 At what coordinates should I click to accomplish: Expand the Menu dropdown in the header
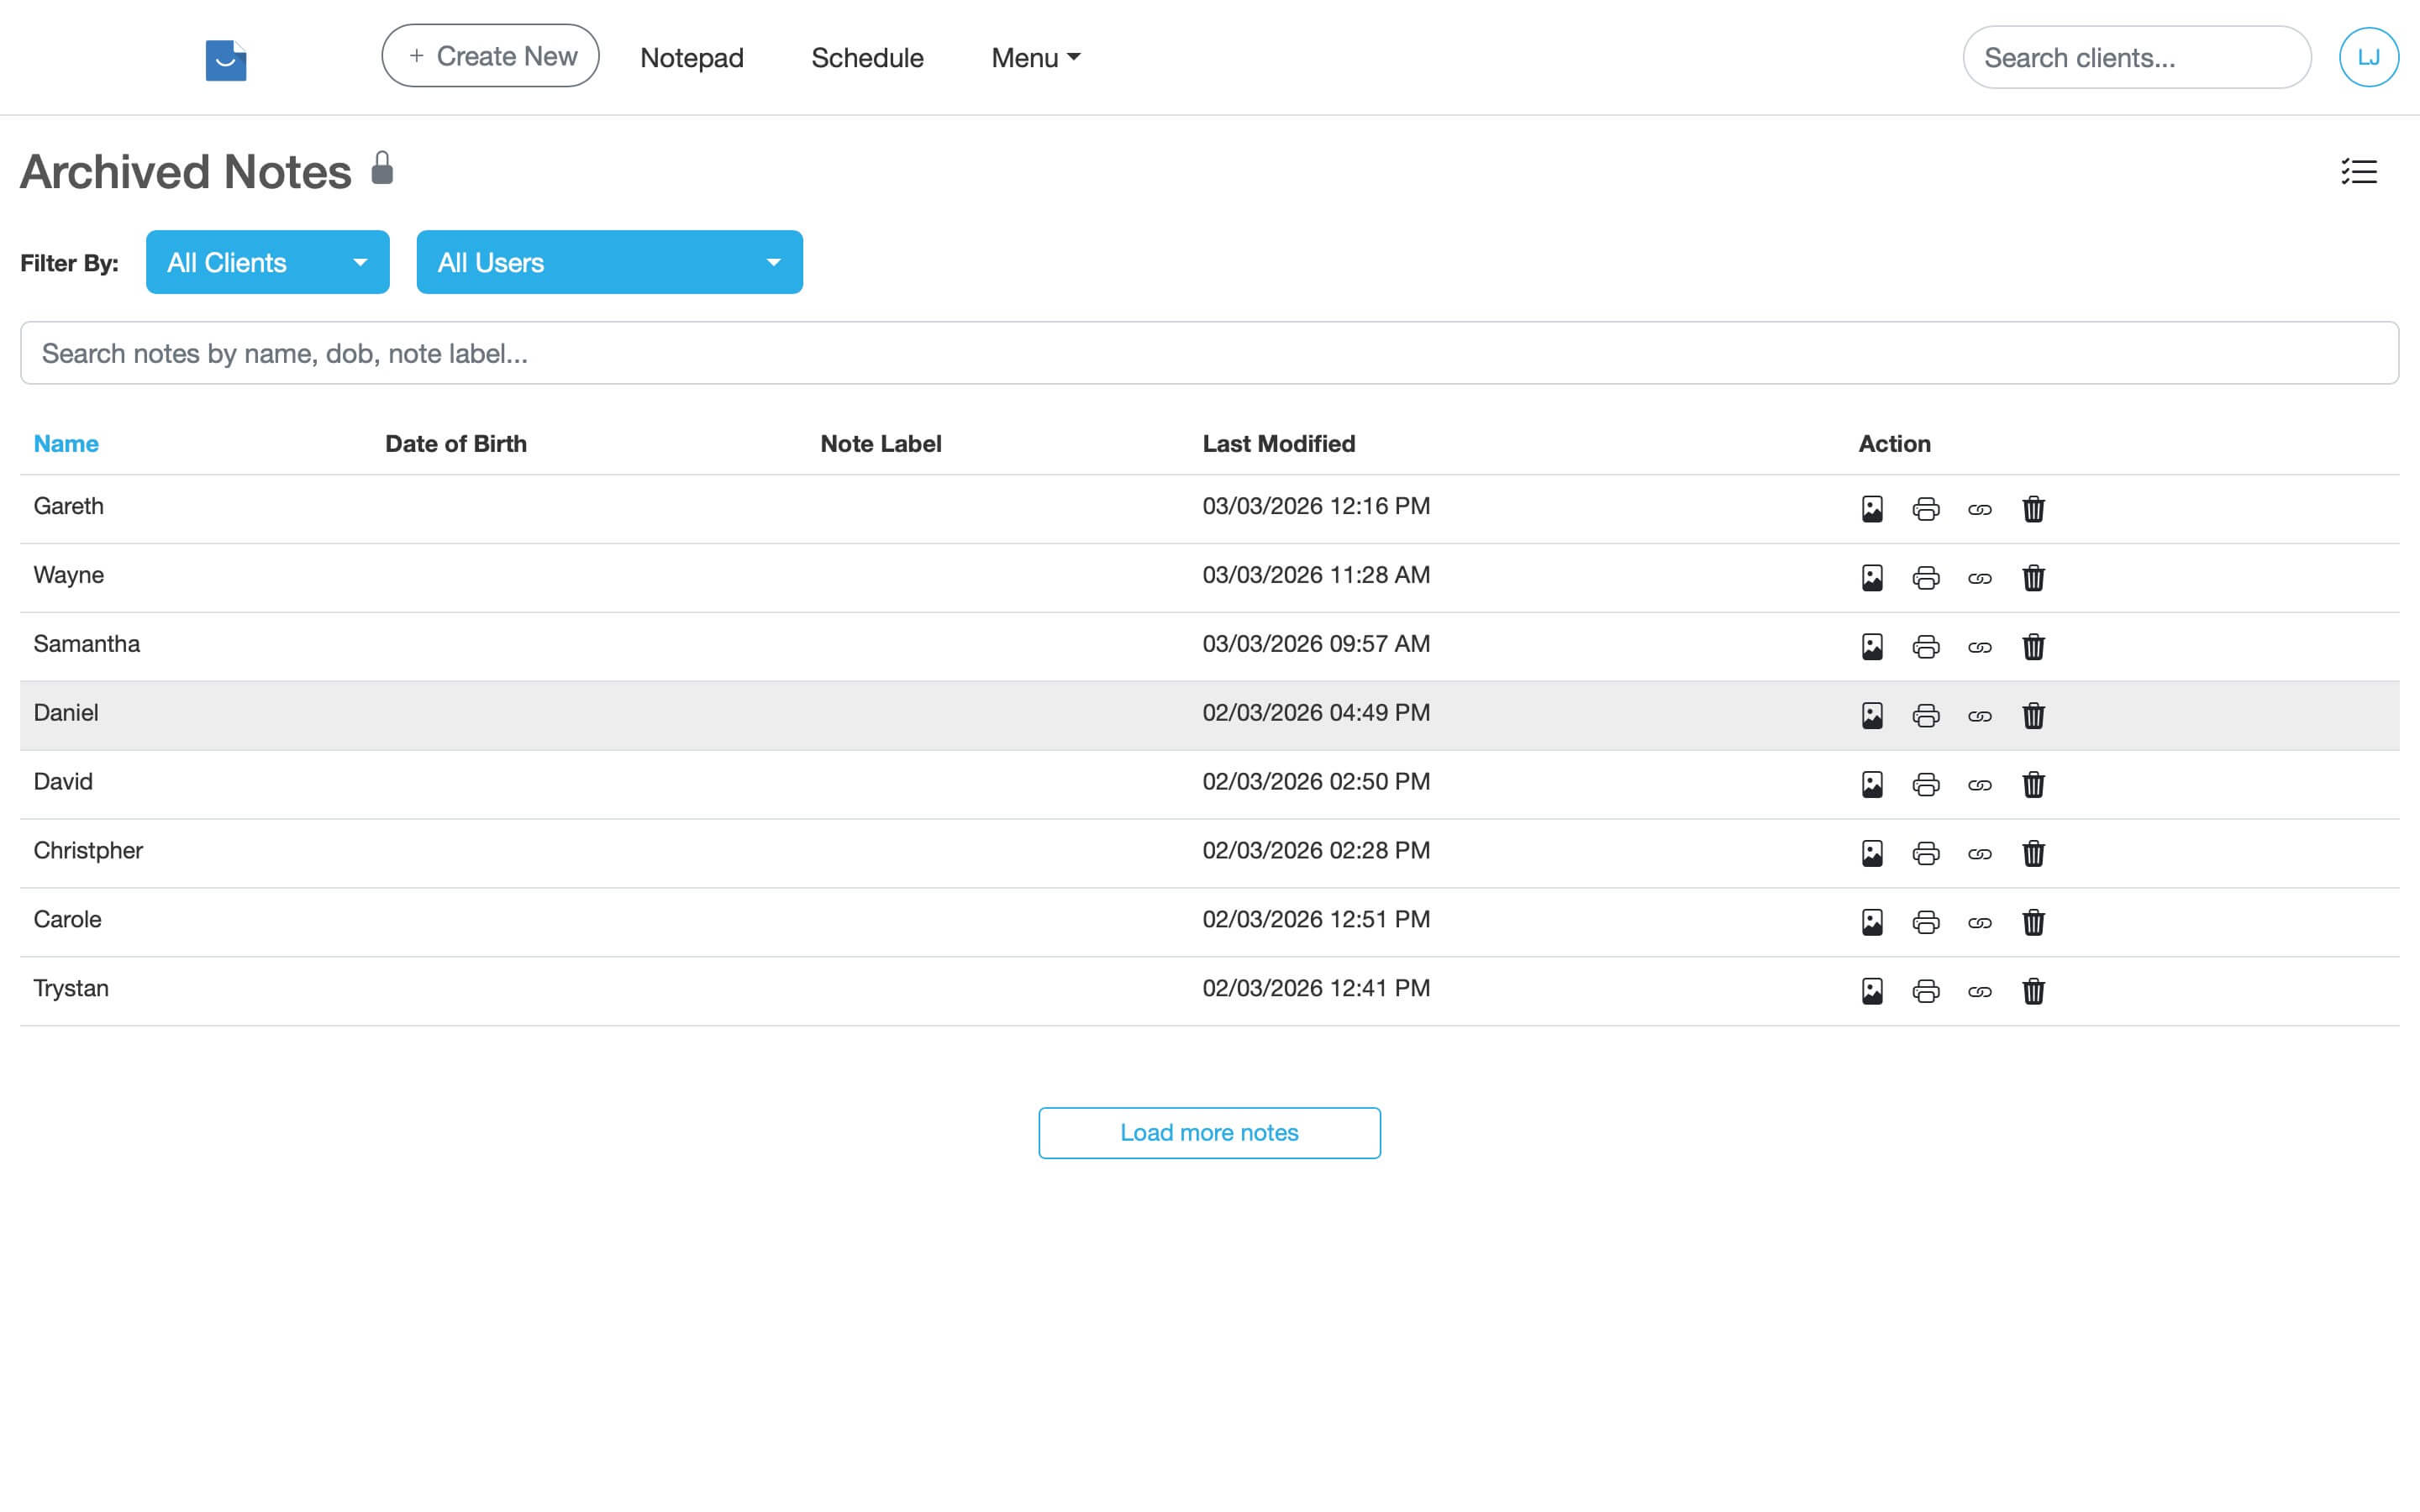(x=1034, y=57)
